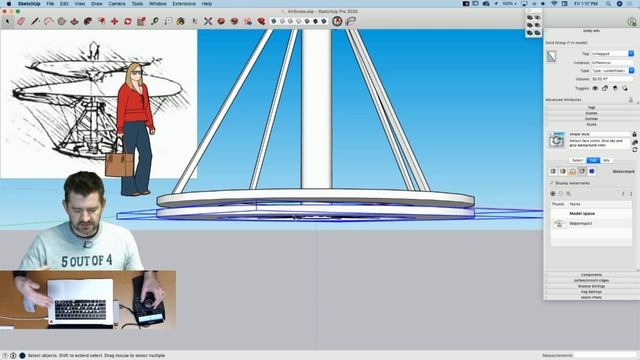Toggle the entity visibility eye icon
The width and height of the screenshot is (640, 360).
click(595, 88)
